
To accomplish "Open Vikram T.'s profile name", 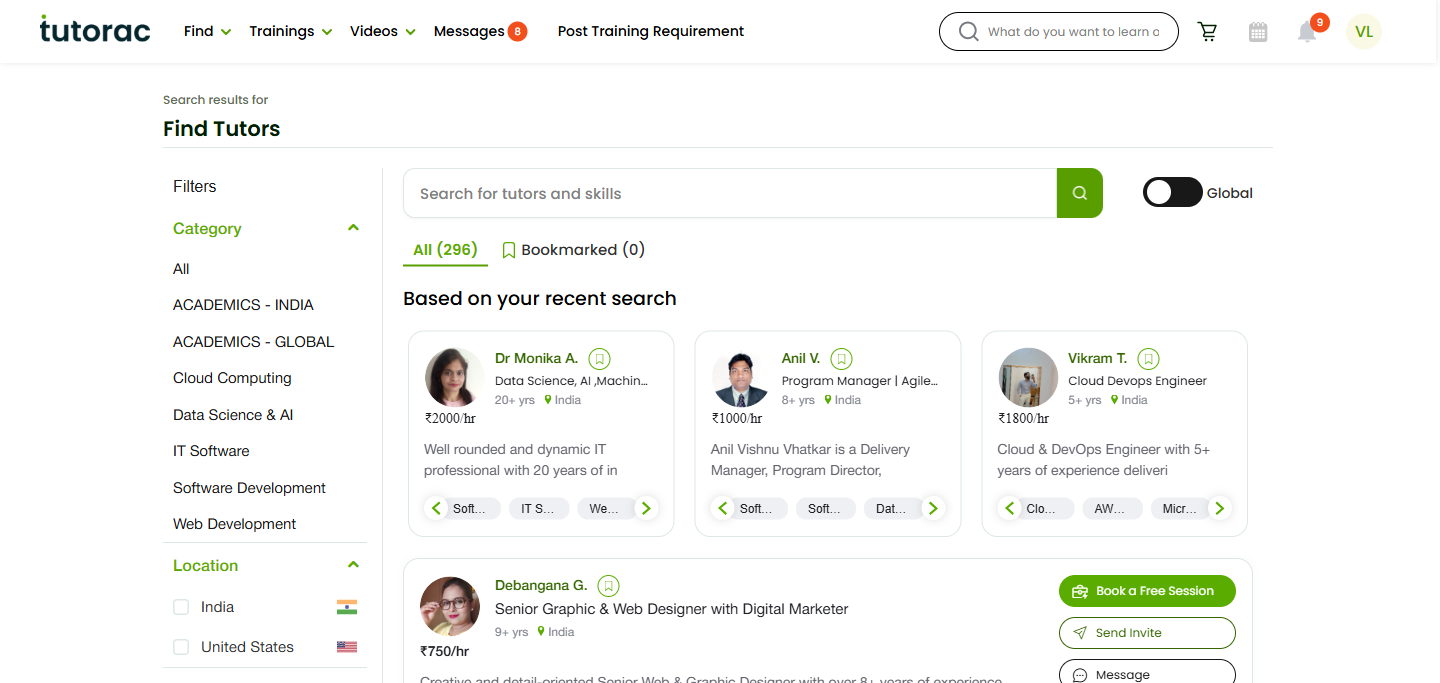I will click(1097, 358).
